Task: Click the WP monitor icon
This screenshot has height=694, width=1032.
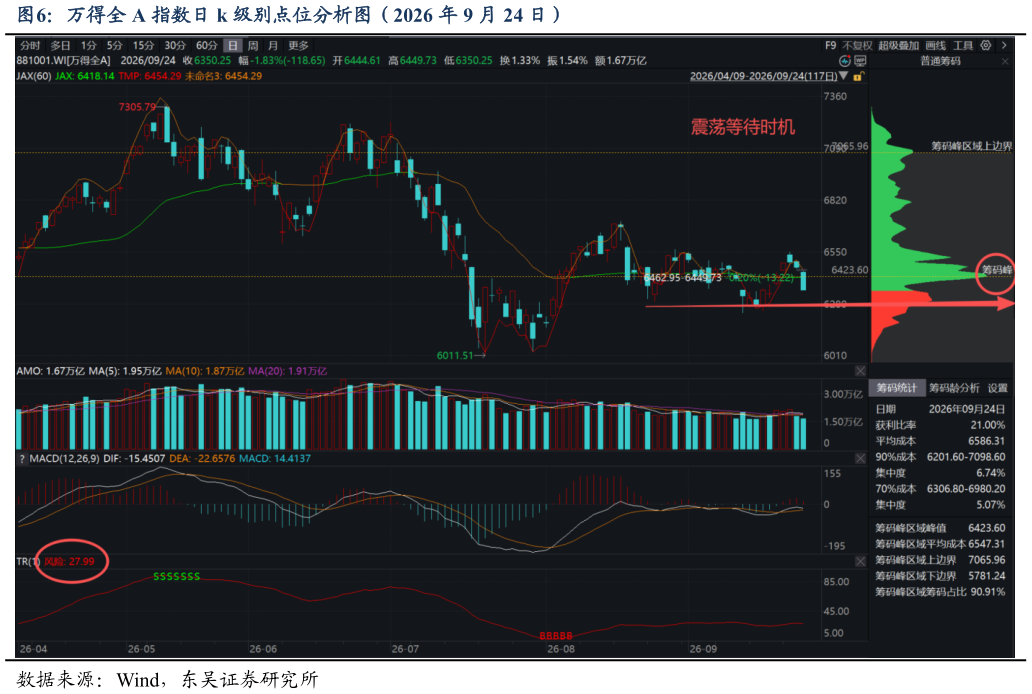Action: click(860, 61)
